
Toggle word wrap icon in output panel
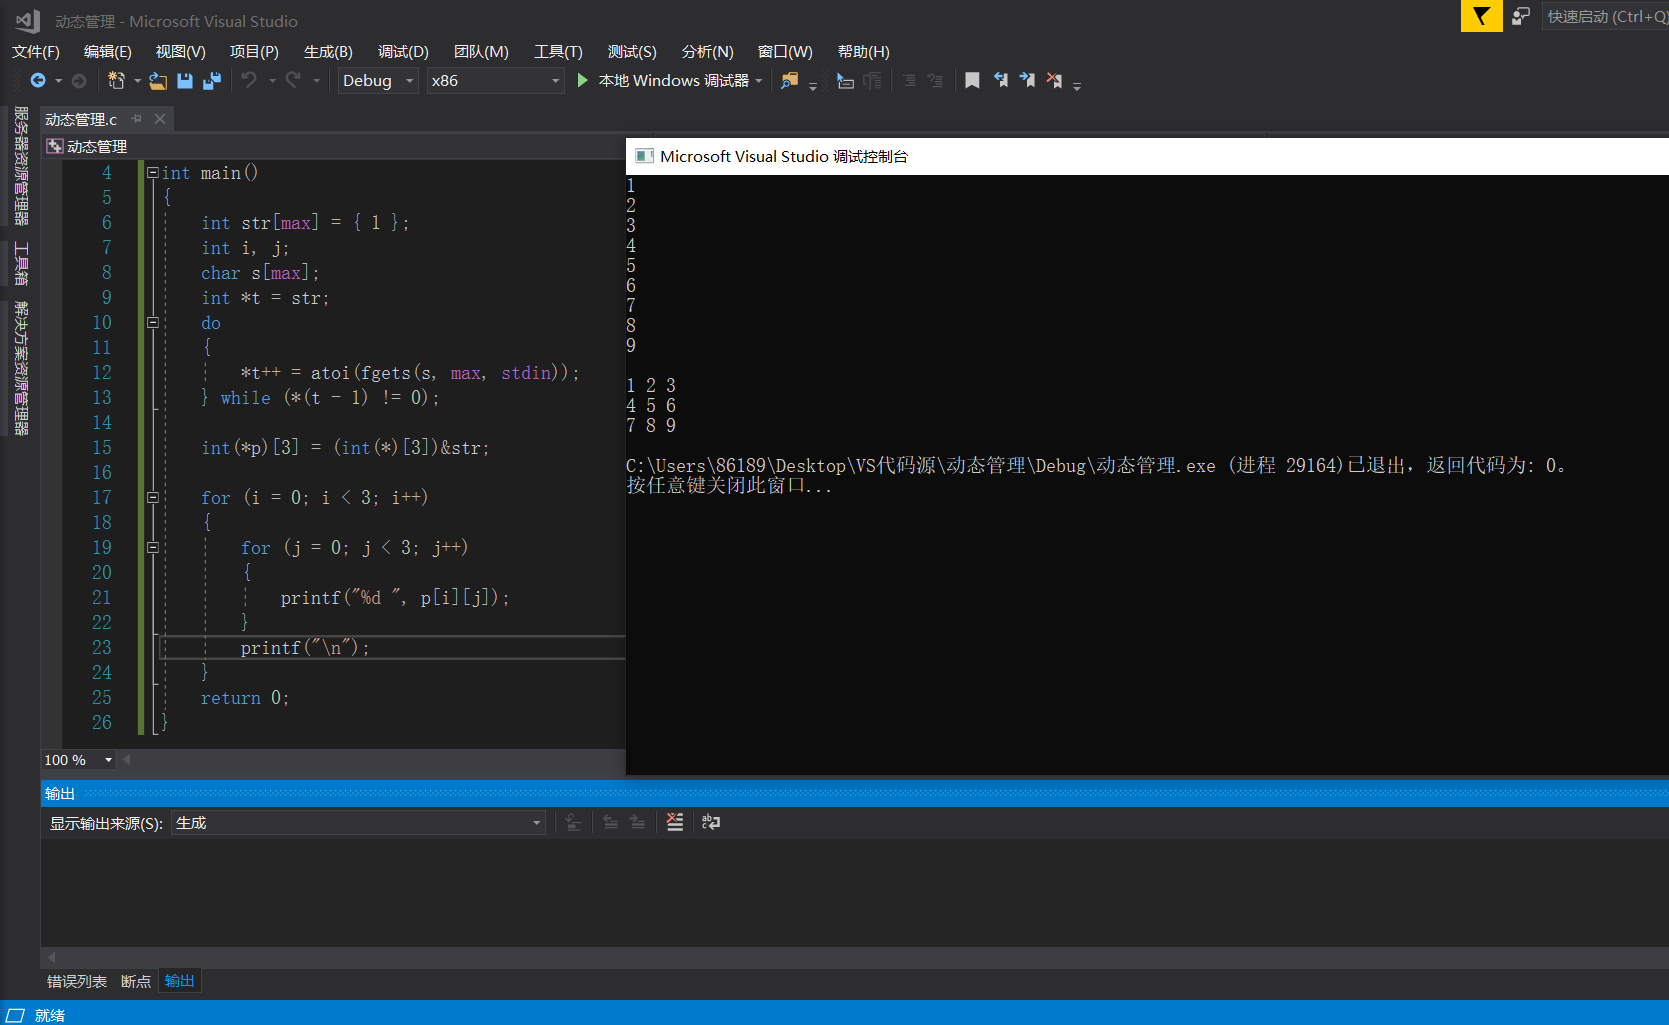pos(711,822)
